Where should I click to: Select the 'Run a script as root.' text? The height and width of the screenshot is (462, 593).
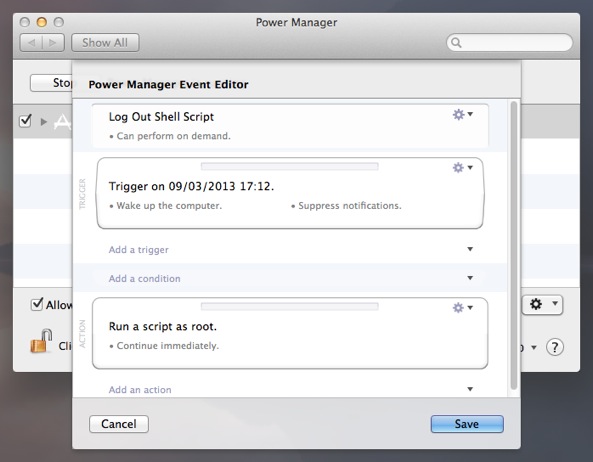[163, 326]
